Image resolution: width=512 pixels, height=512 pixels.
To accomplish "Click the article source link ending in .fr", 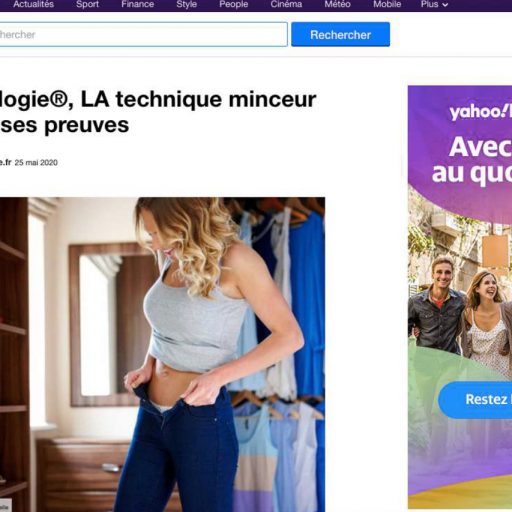I will pos(5,162).
